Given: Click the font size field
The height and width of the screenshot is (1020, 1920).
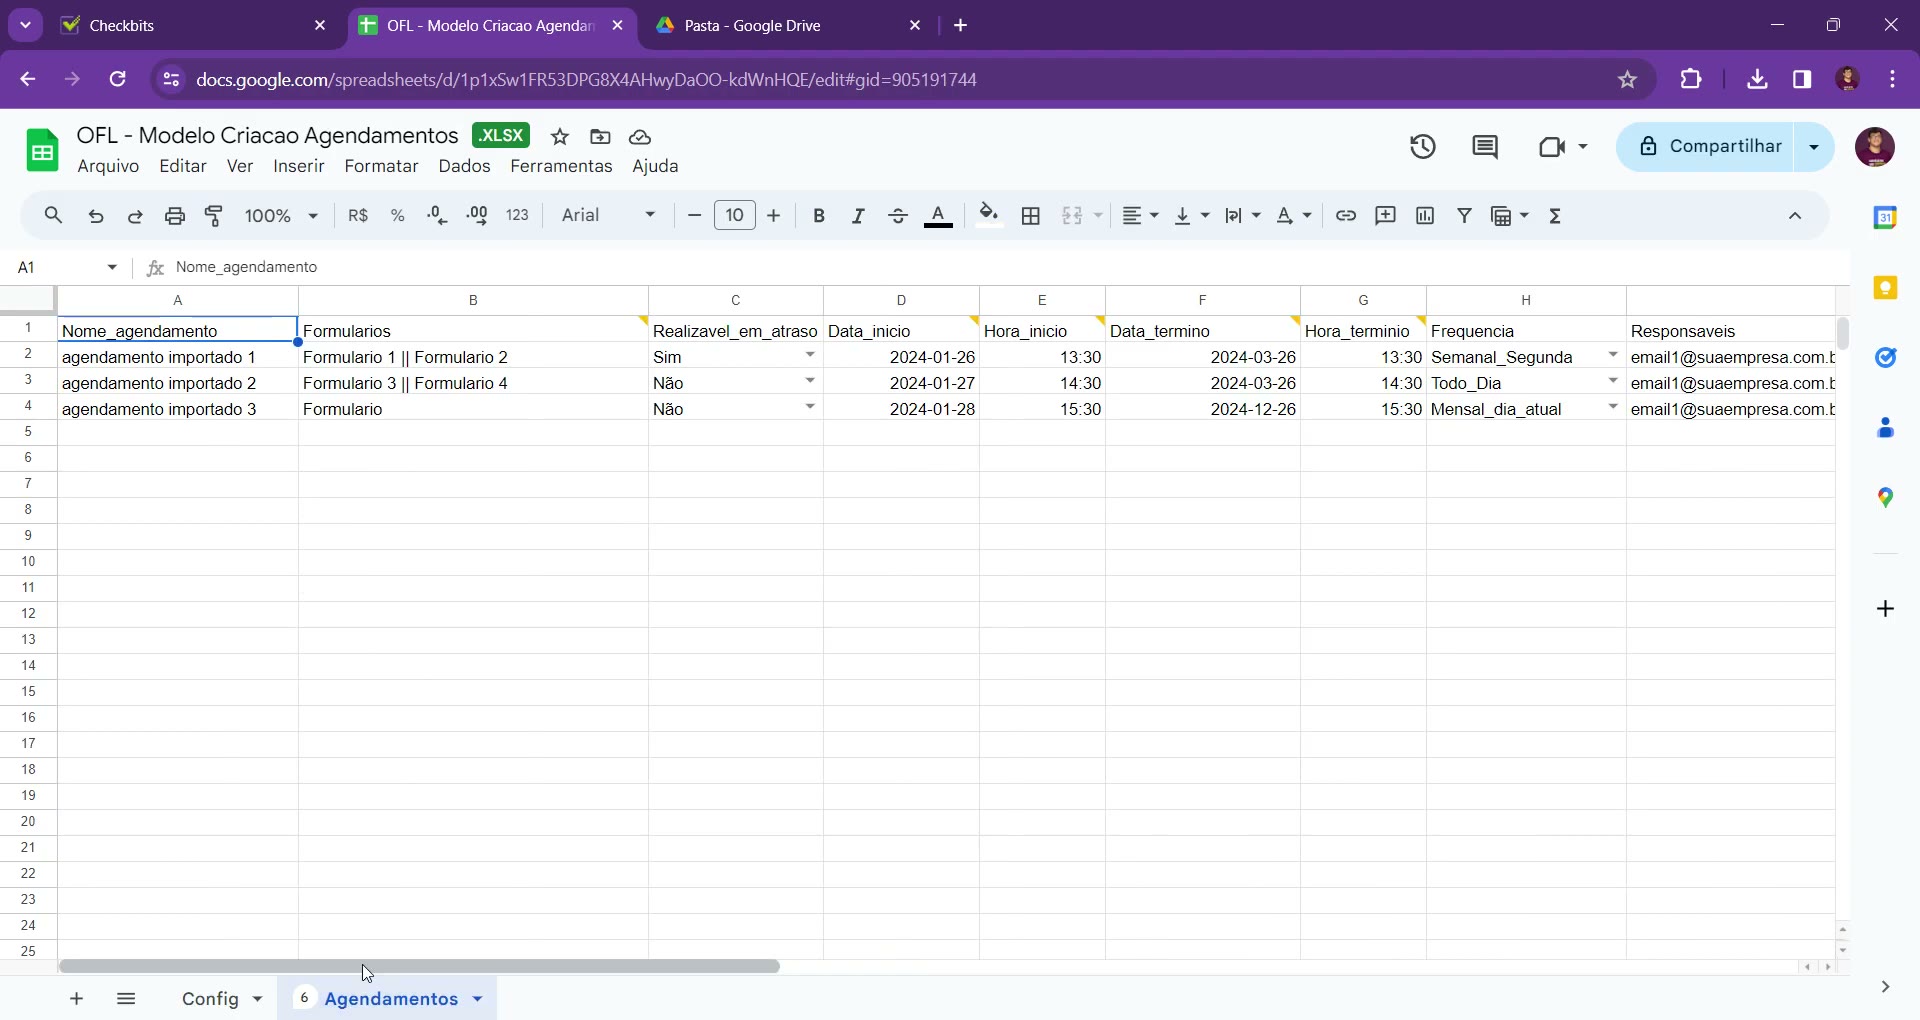Looking at the screenshot, I should [x=735, y=216].
